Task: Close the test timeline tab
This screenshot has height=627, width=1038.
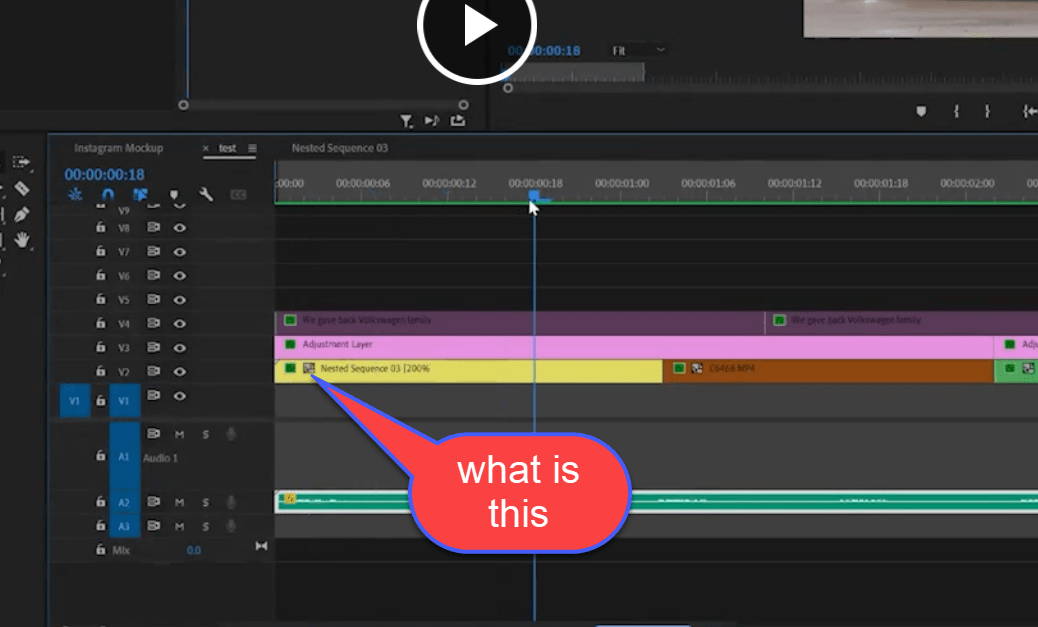Action: click(207, 147)
